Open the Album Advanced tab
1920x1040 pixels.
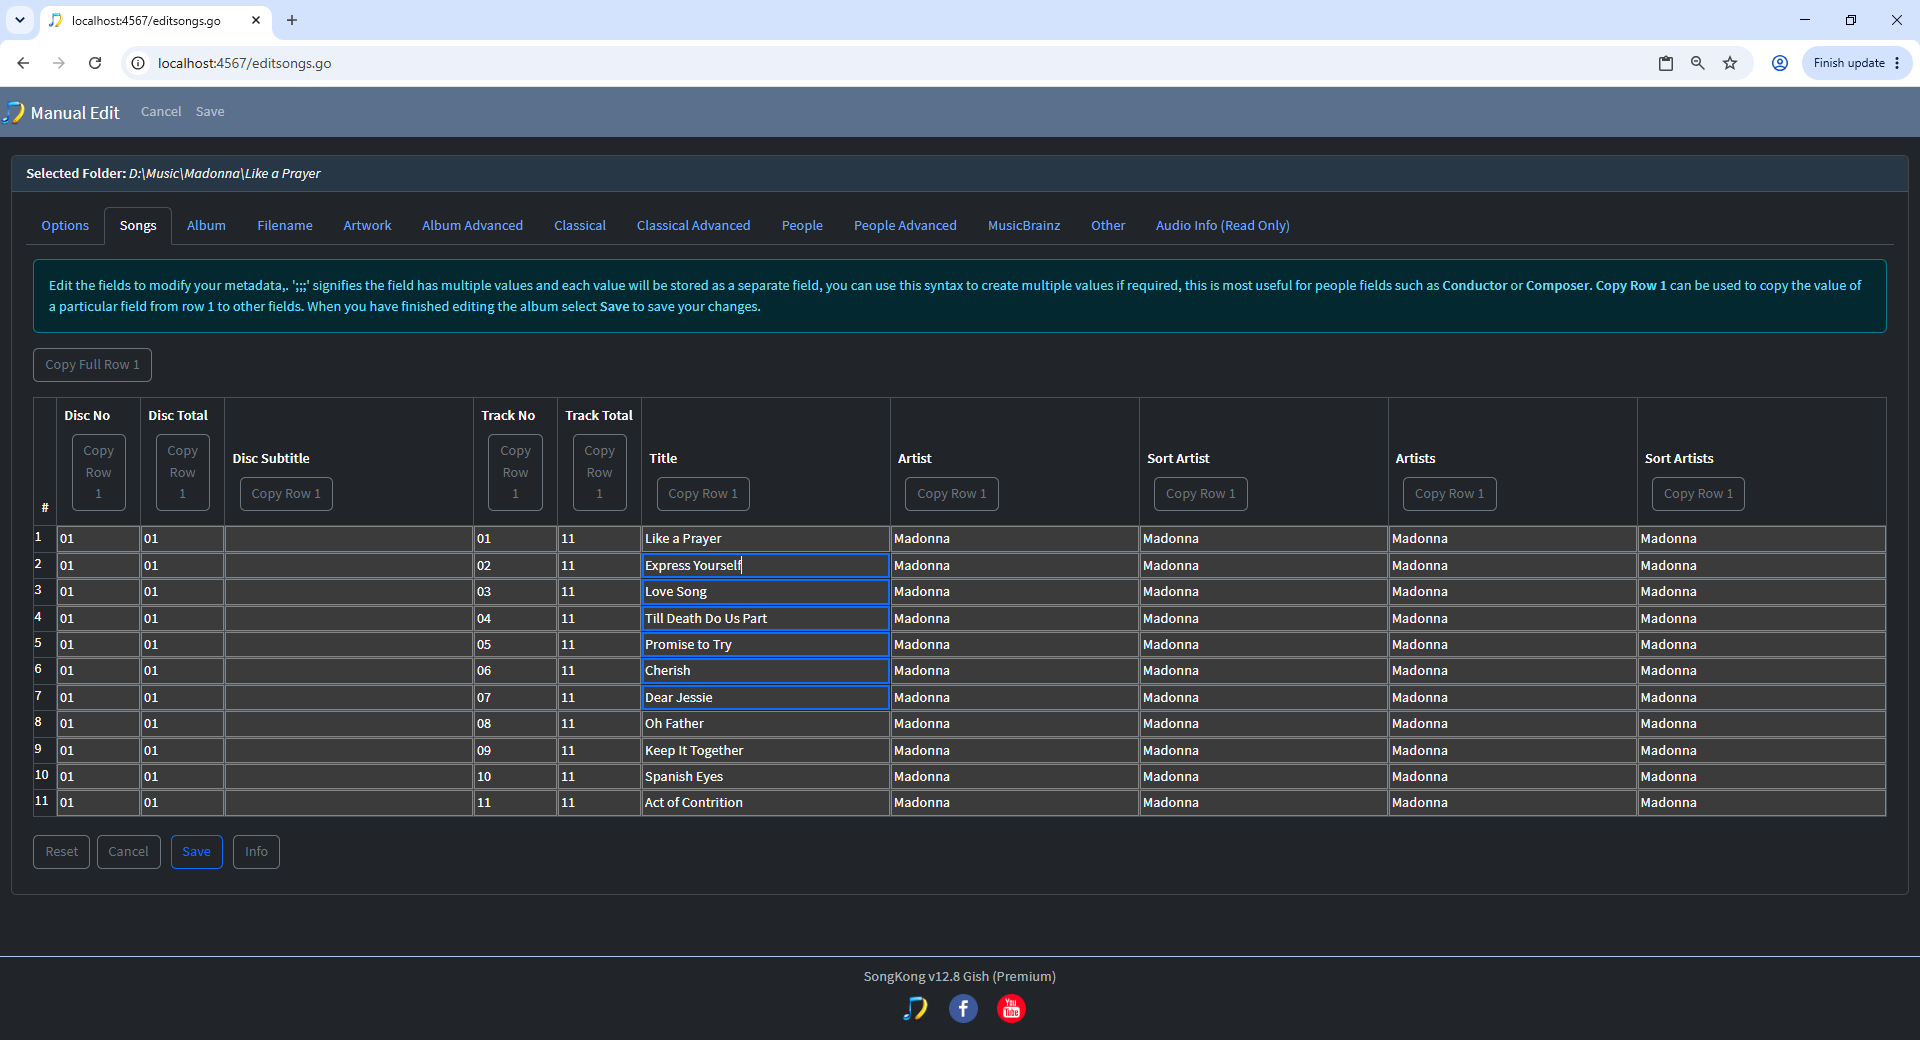[x=472, y=225]
